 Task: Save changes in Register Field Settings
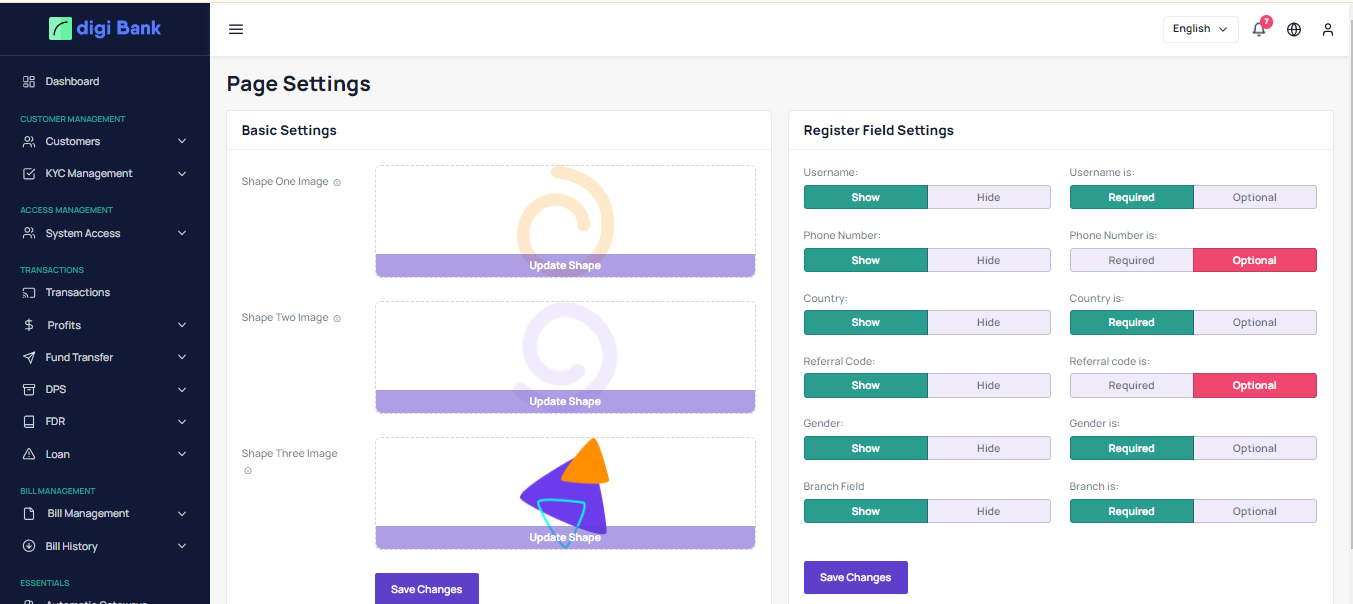[x=855, y=577]
